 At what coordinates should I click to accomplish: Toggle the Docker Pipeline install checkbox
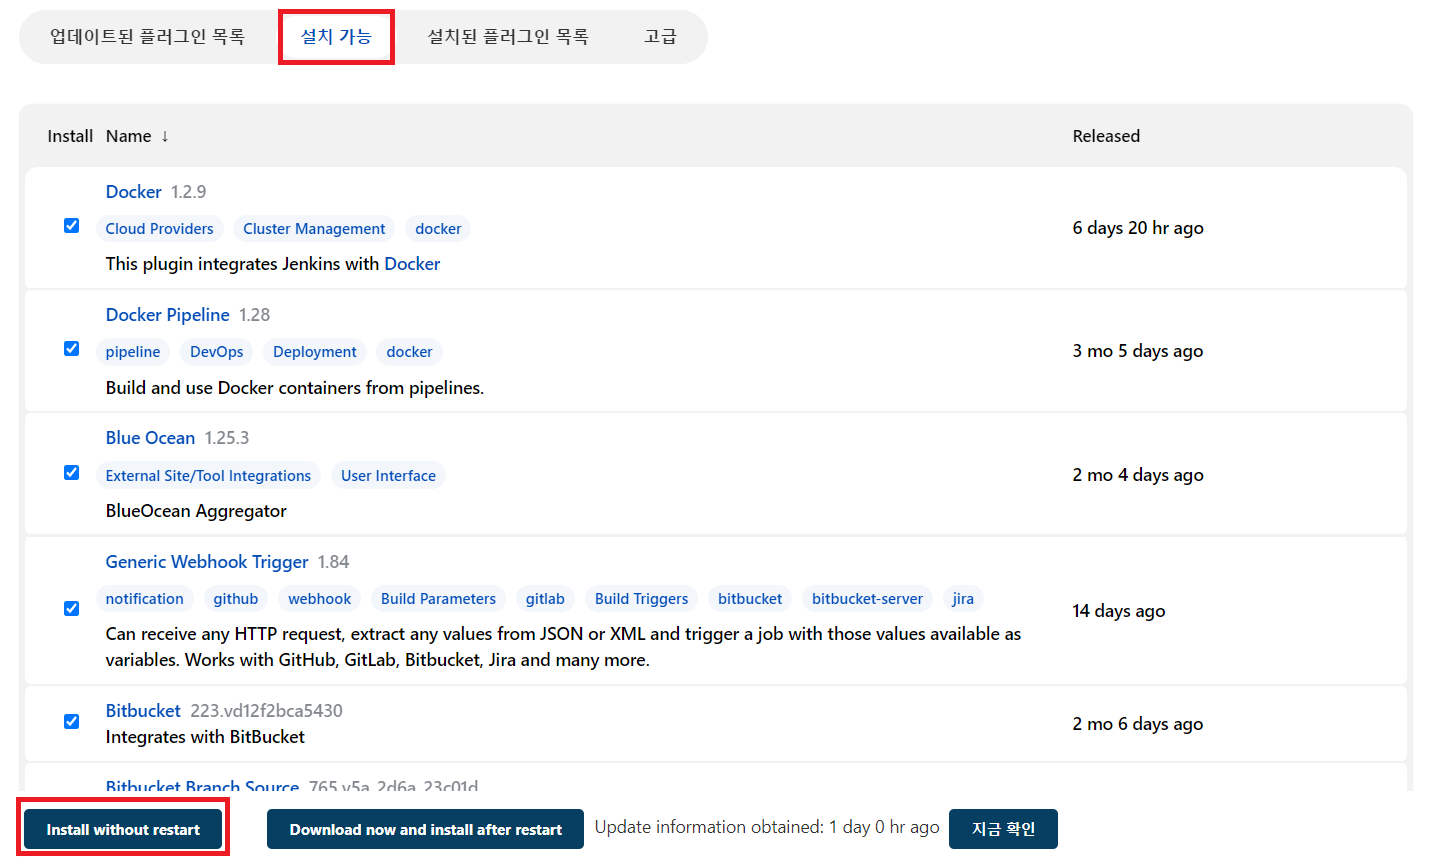point(72,349)
